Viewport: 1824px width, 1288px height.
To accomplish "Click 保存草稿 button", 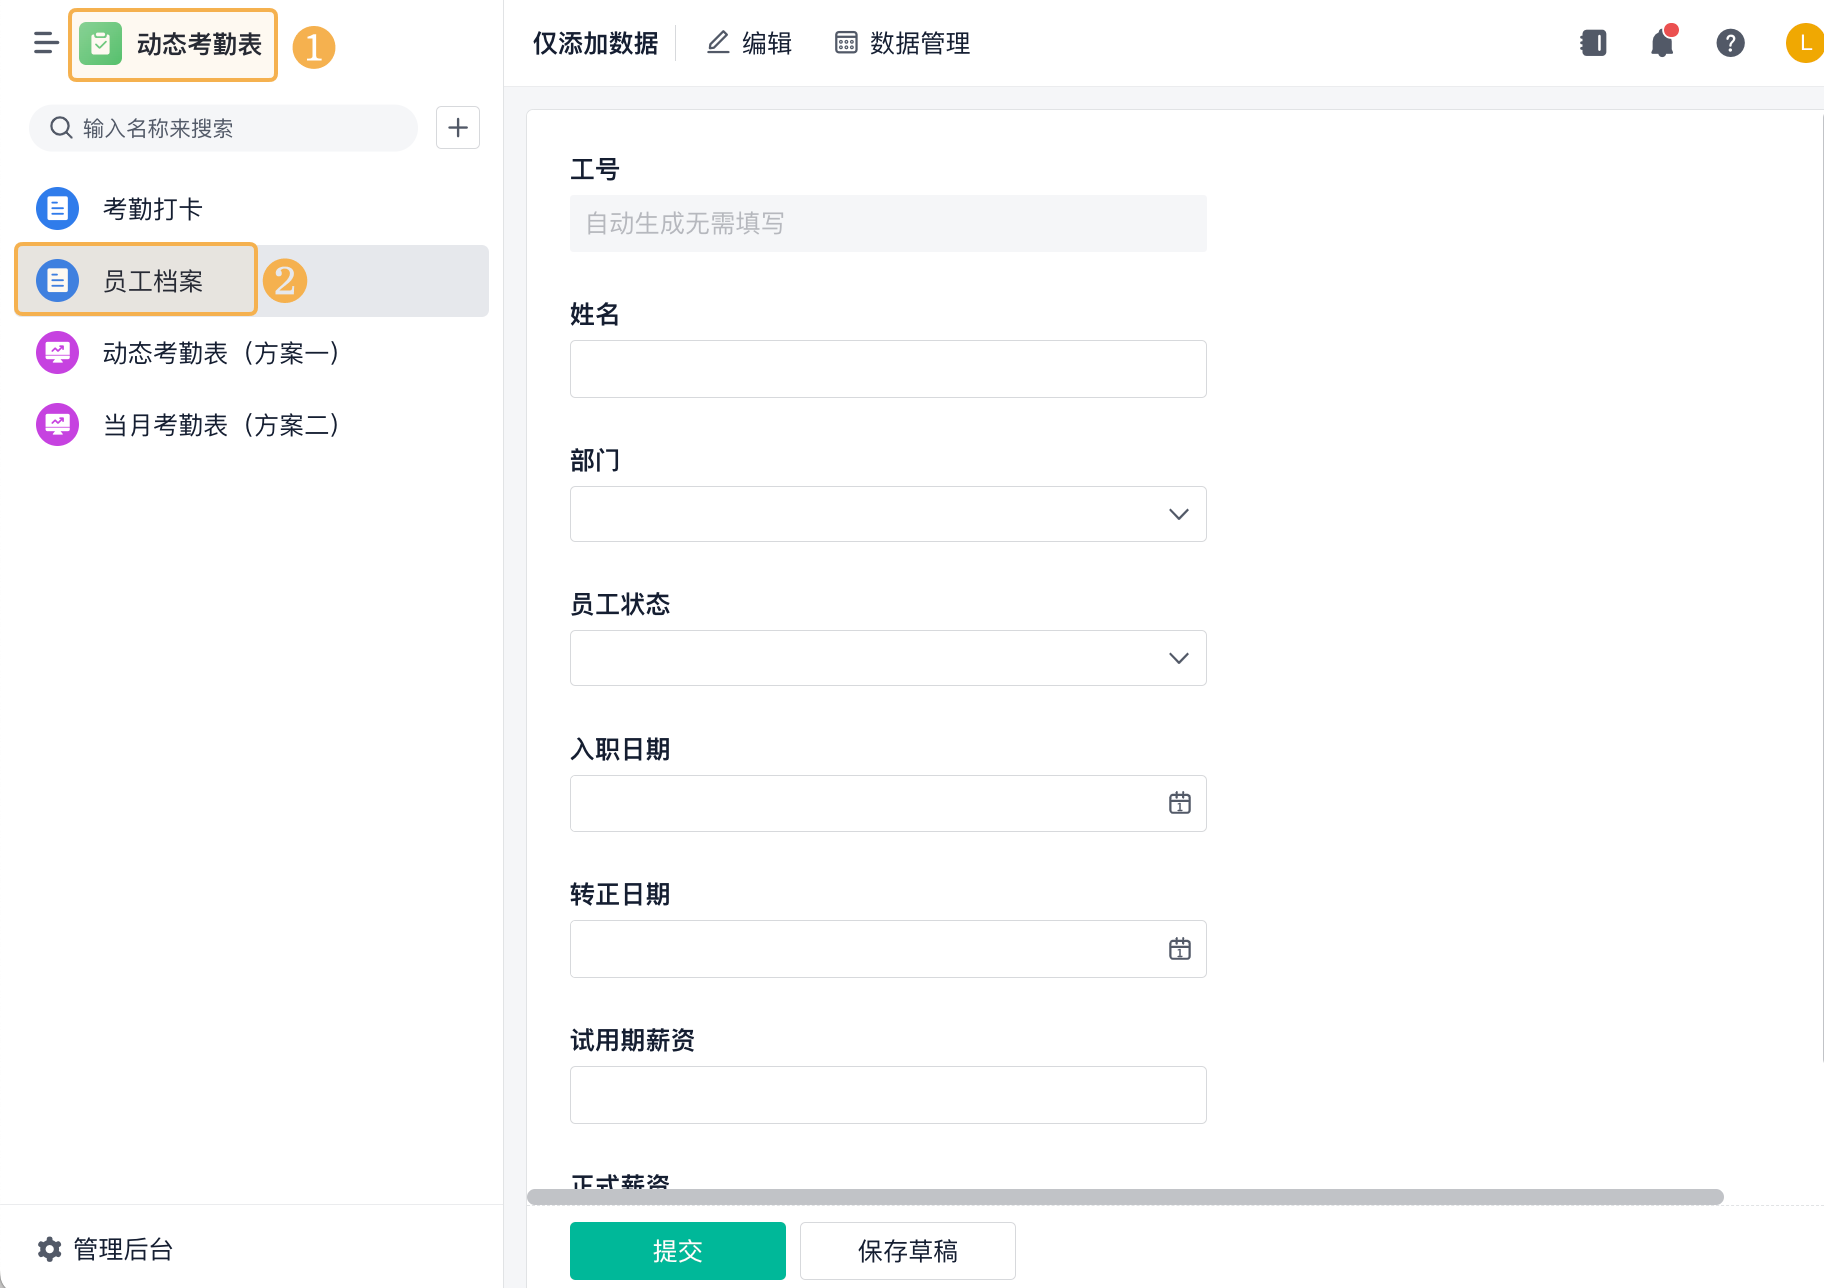I will click(908, 1251).
